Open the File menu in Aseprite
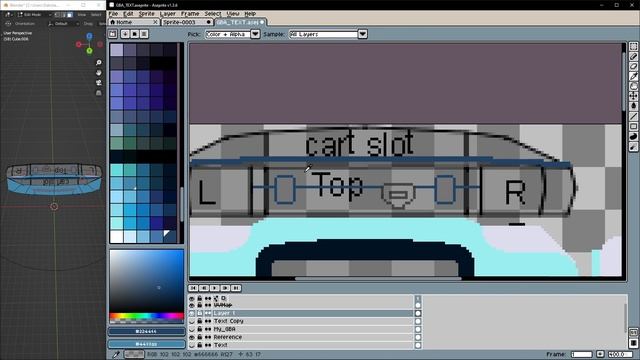The height and width of the screenshot is (360, 640). [x=113, y=14]
